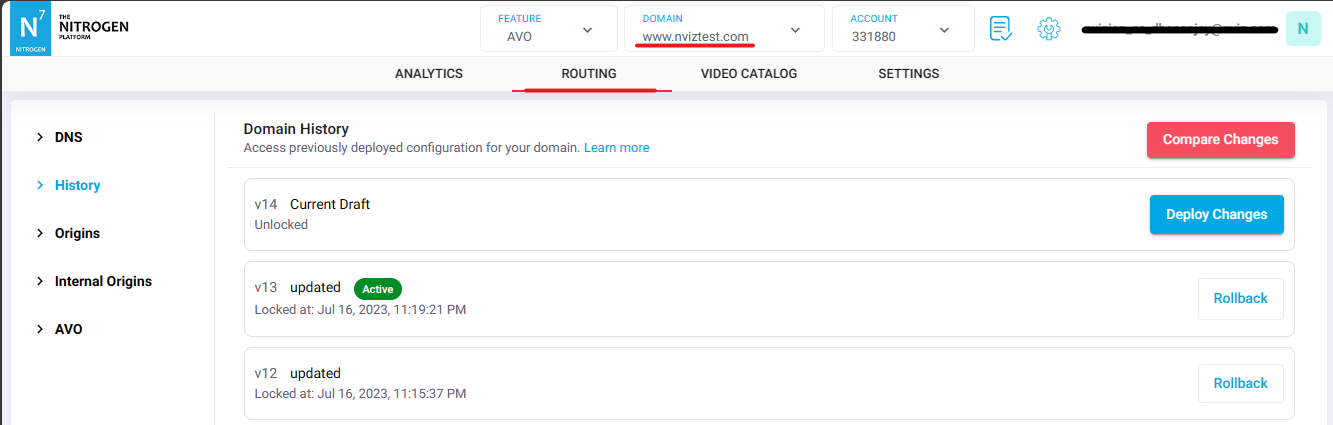
Task: Expand the DNS sidebar section
Action: click(x=68, y=137)
